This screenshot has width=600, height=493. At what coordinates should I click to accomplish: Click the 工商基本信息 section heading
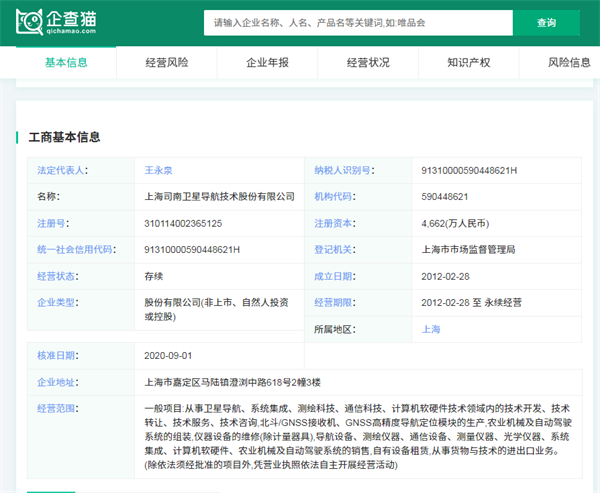[64, 137]
